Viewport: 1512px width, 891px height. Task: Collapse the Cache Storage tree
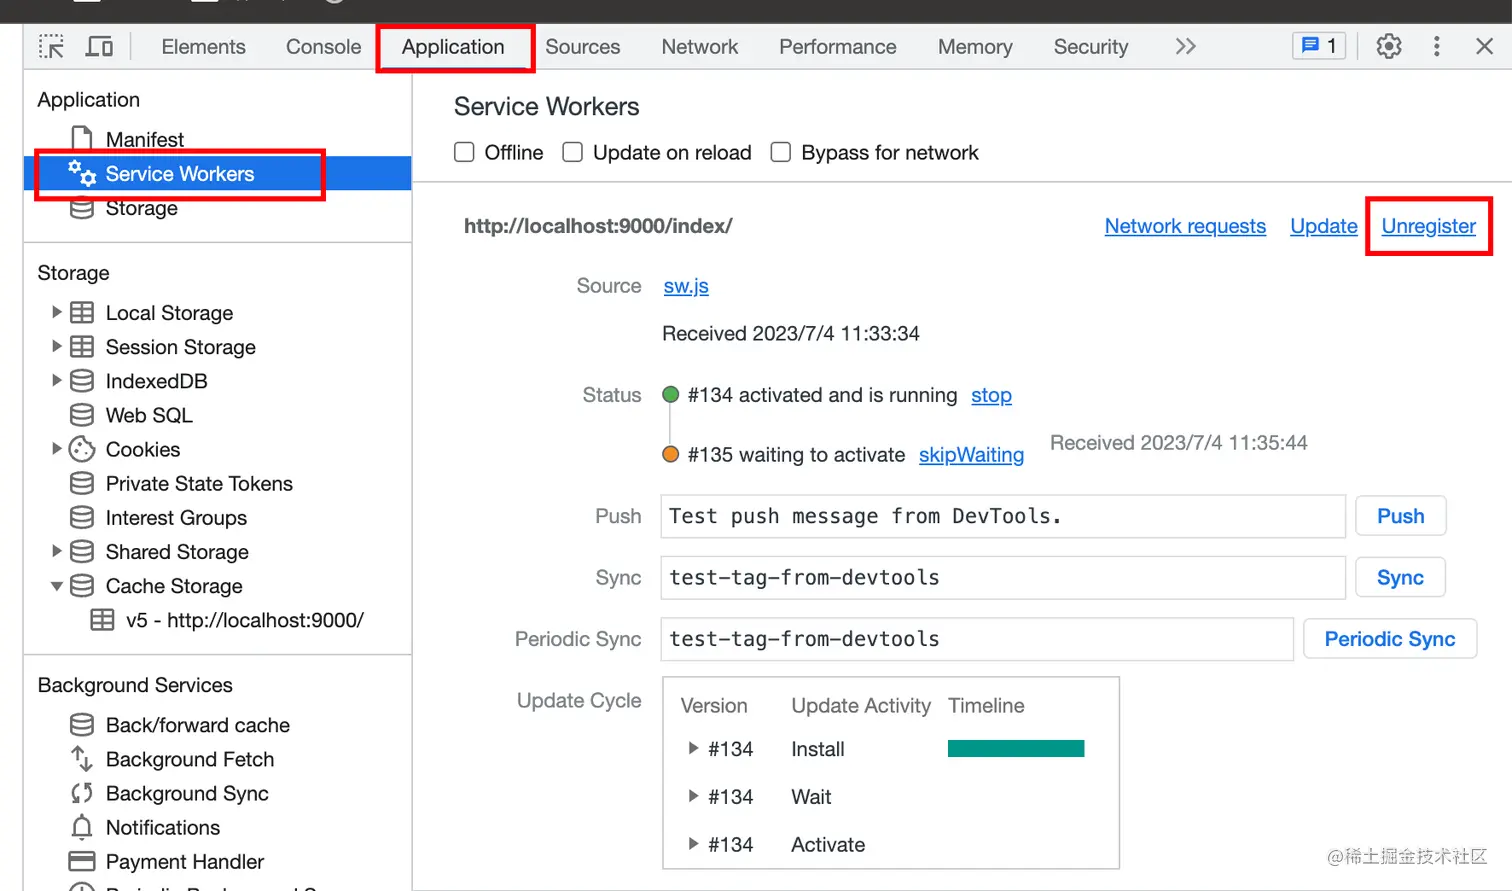56,585
